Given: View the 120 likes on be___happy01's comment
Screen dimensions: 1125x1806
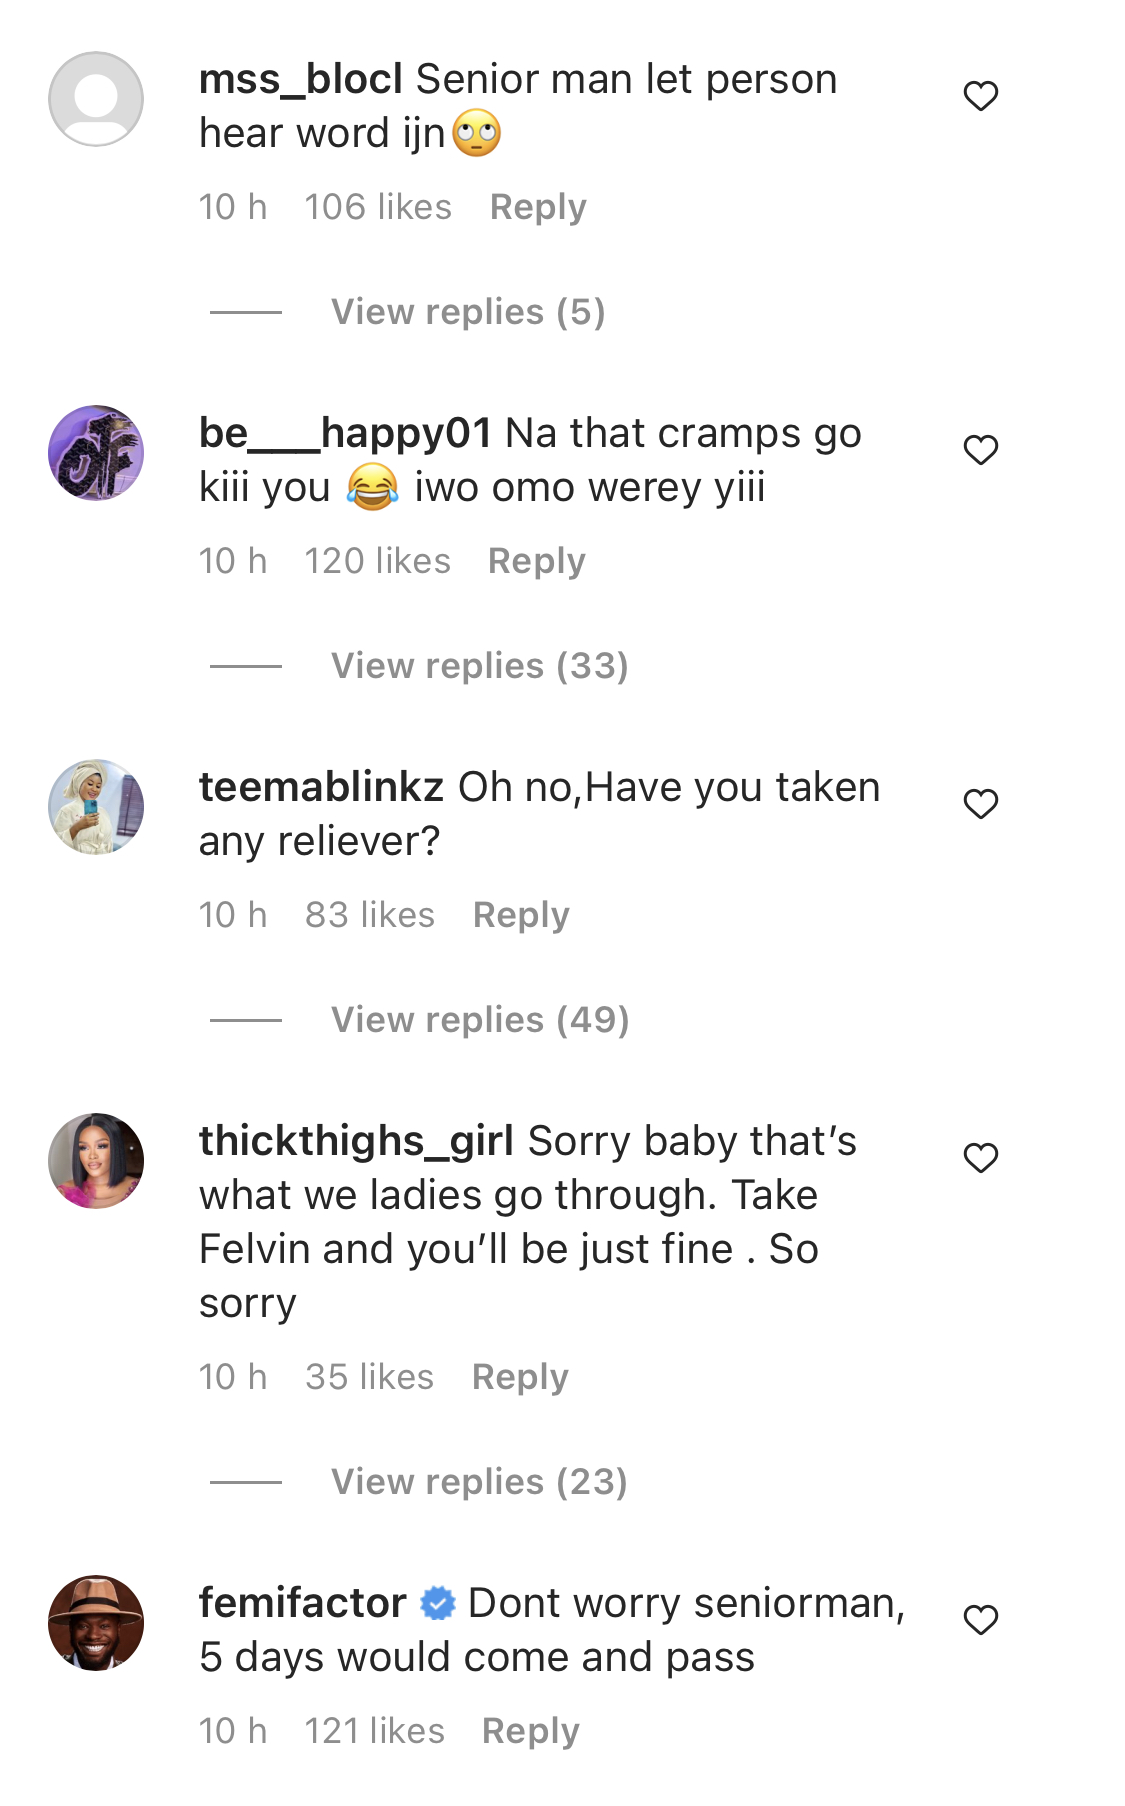Looking at the screenshot, I should tap(377, 561).
